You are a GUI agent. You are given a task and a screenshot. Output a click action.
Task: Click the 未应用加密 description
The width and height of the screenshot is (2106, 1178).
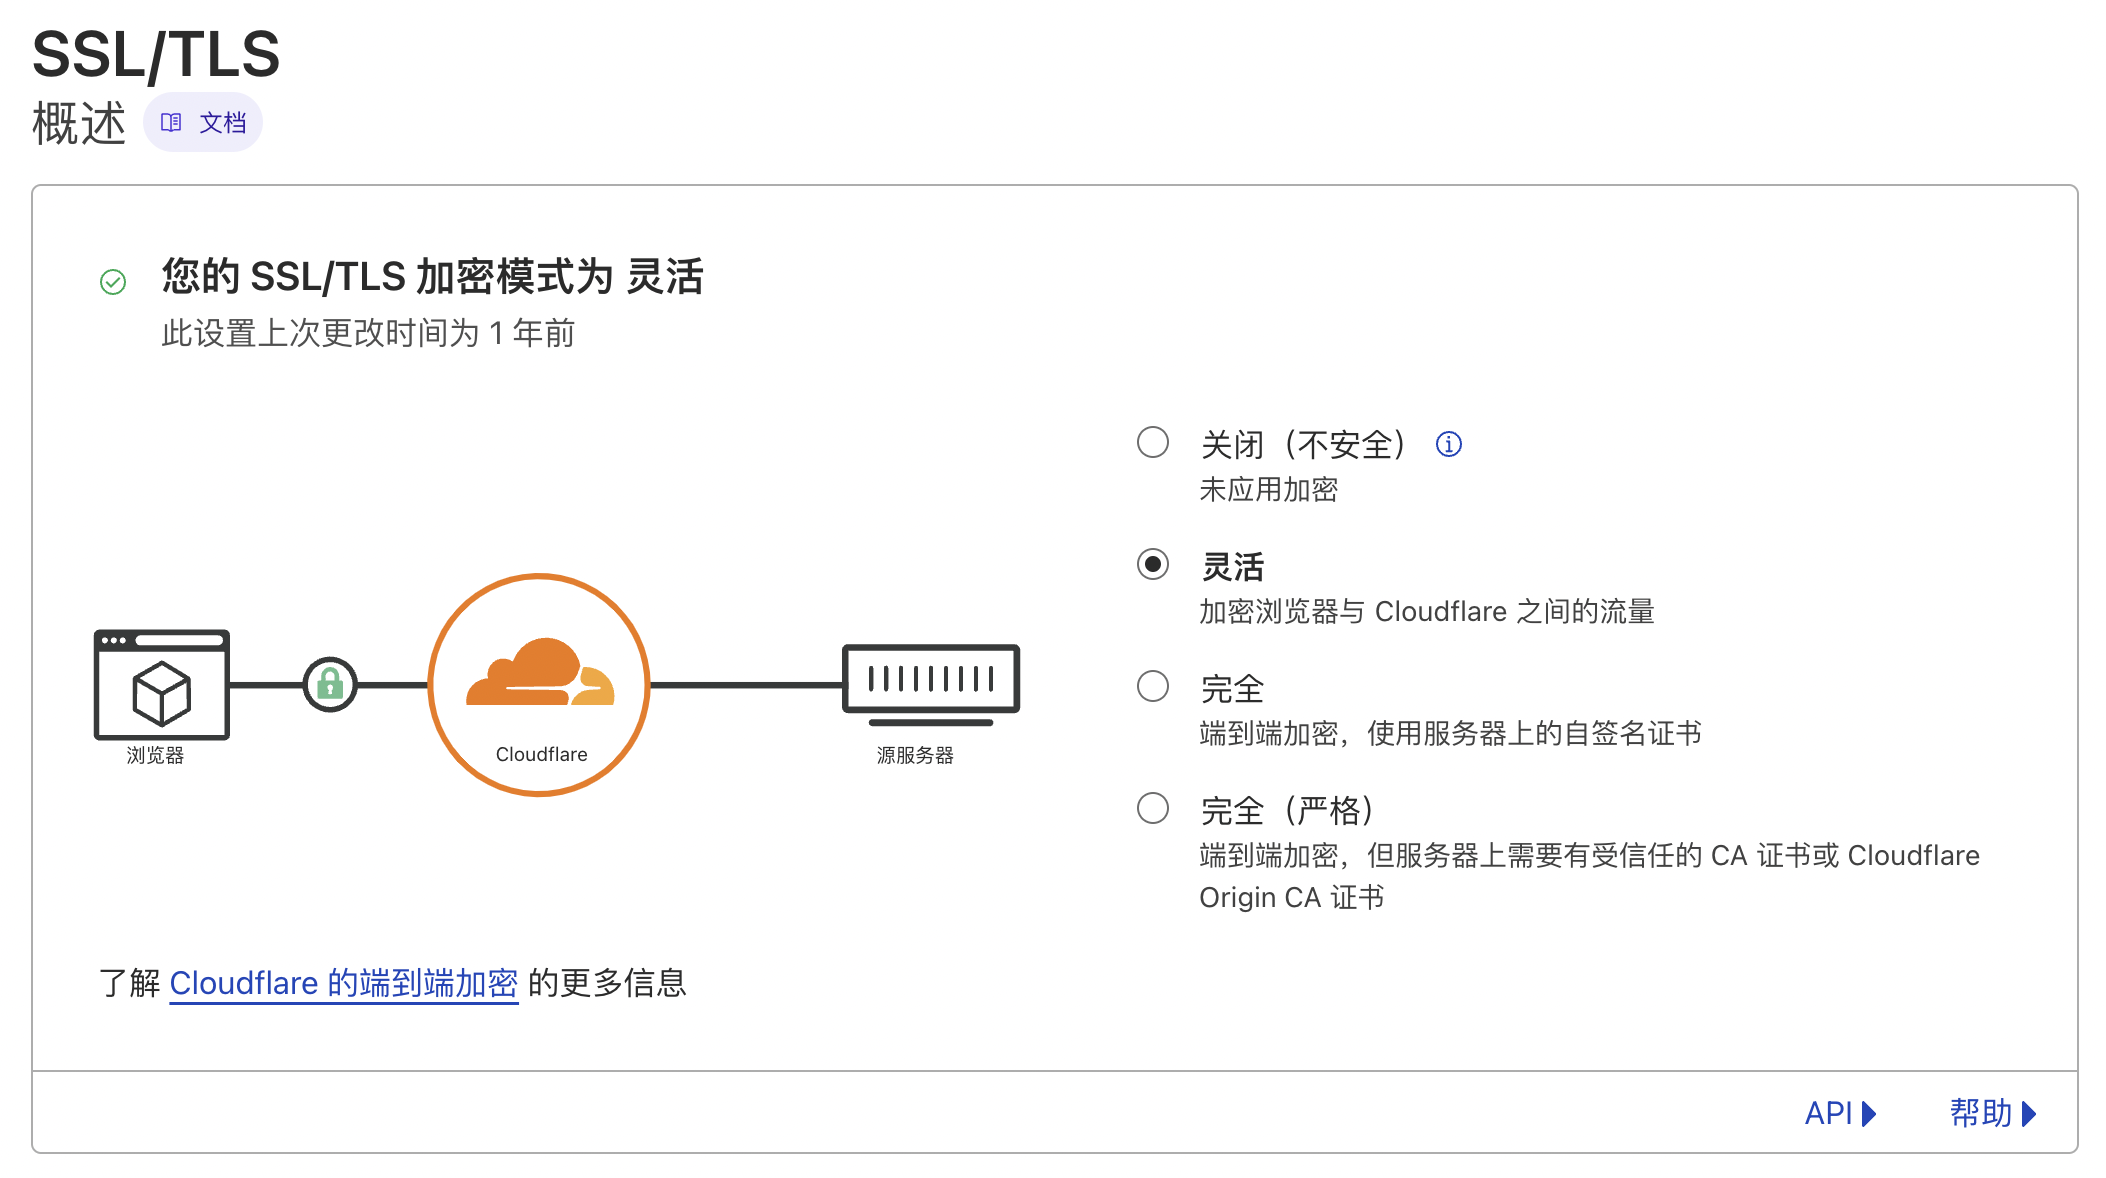[1268, 490]
